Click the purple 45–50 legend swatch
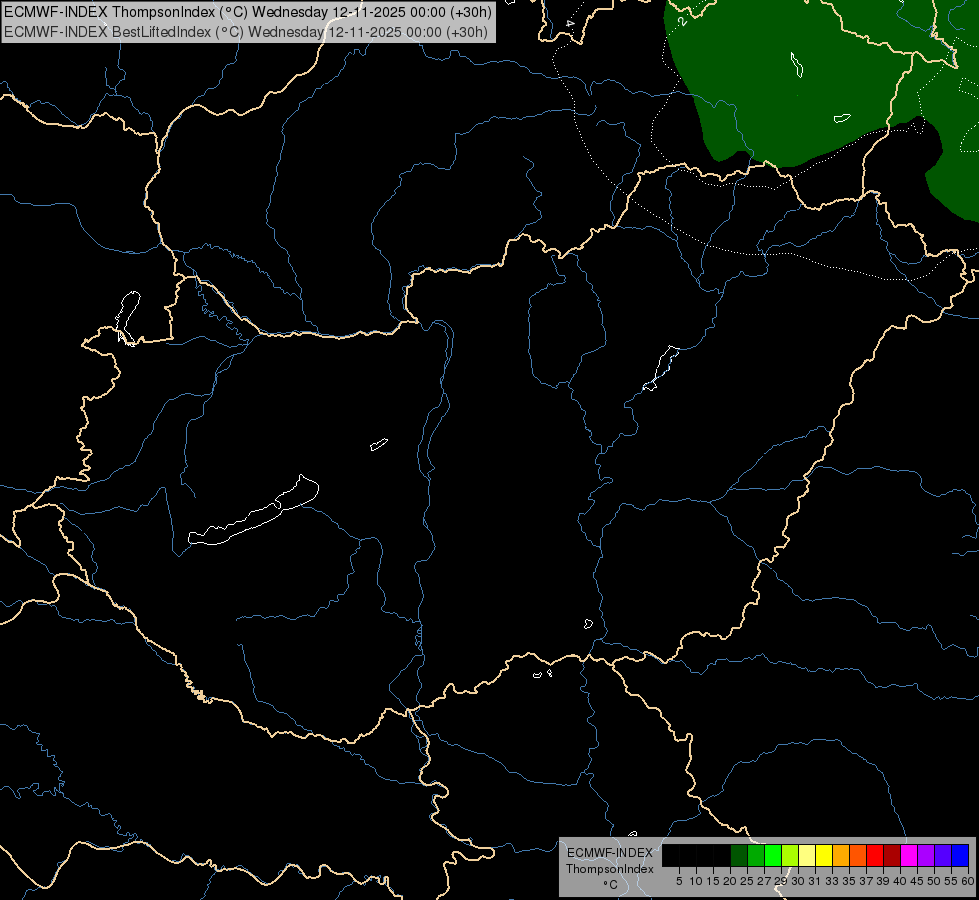Screen dimensions: 979x900 click(x=926, y=855)
